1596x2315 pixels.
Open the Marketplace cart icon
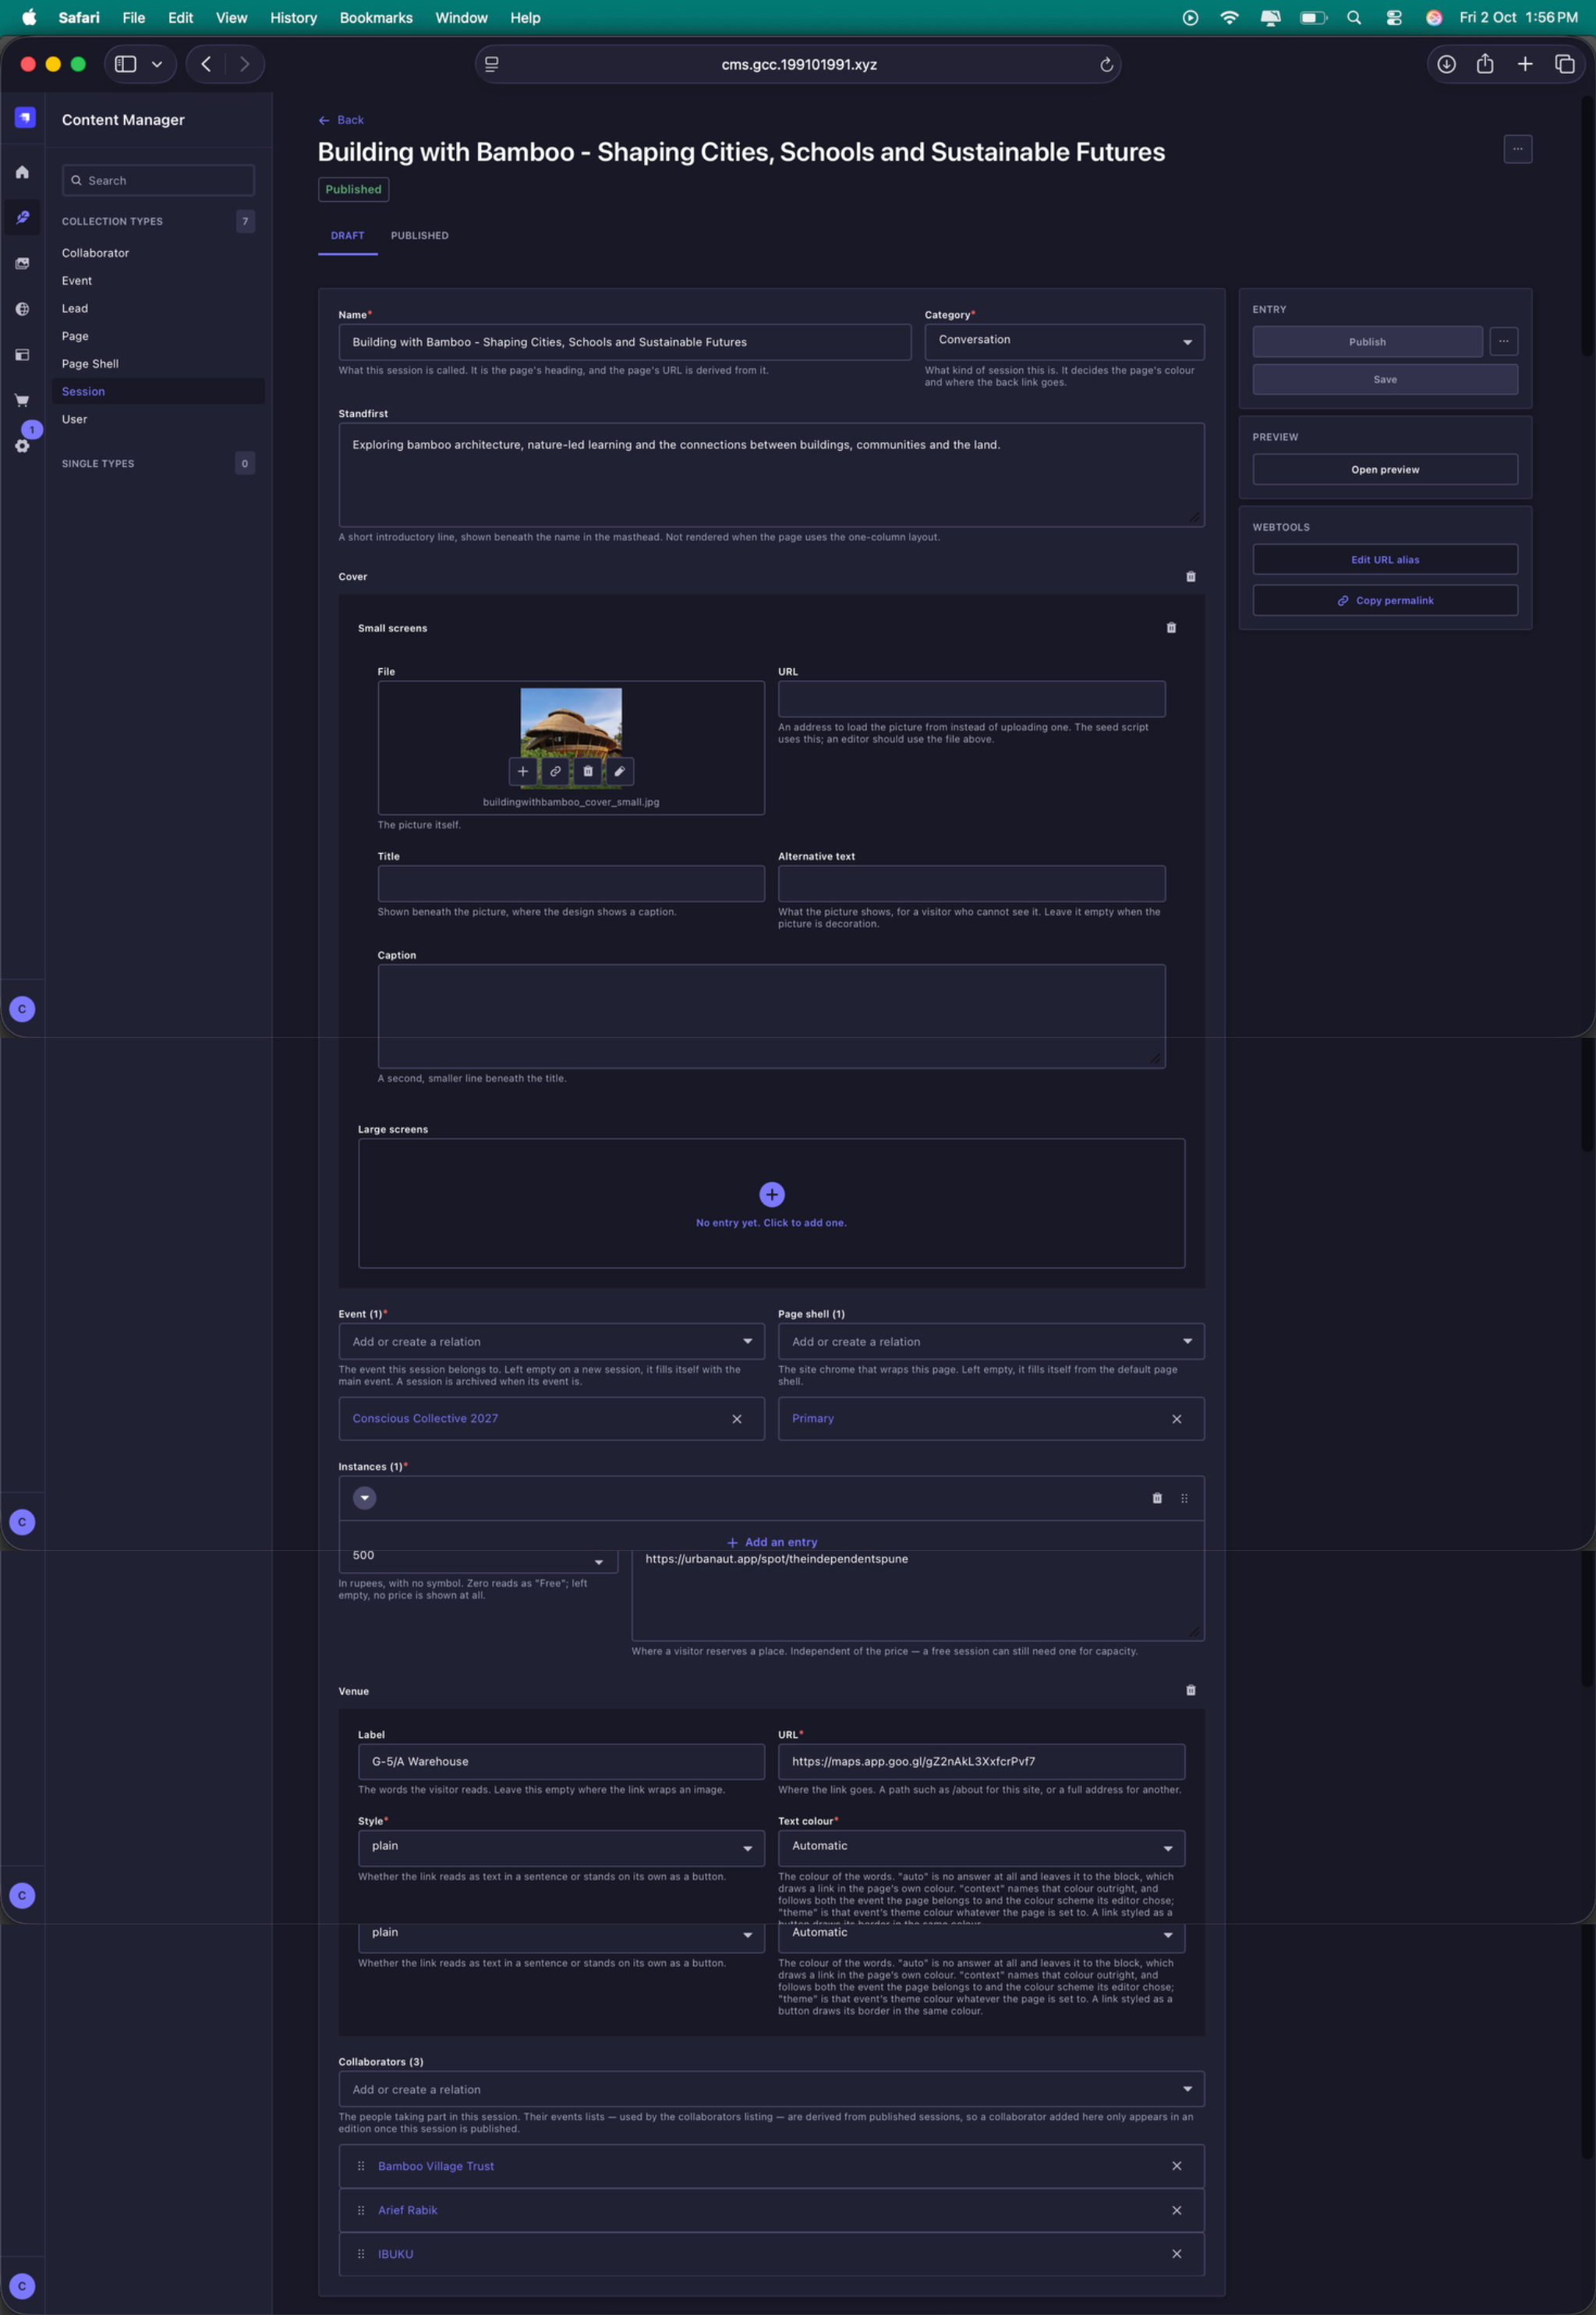pyautogui.click(x=22, y=400)
